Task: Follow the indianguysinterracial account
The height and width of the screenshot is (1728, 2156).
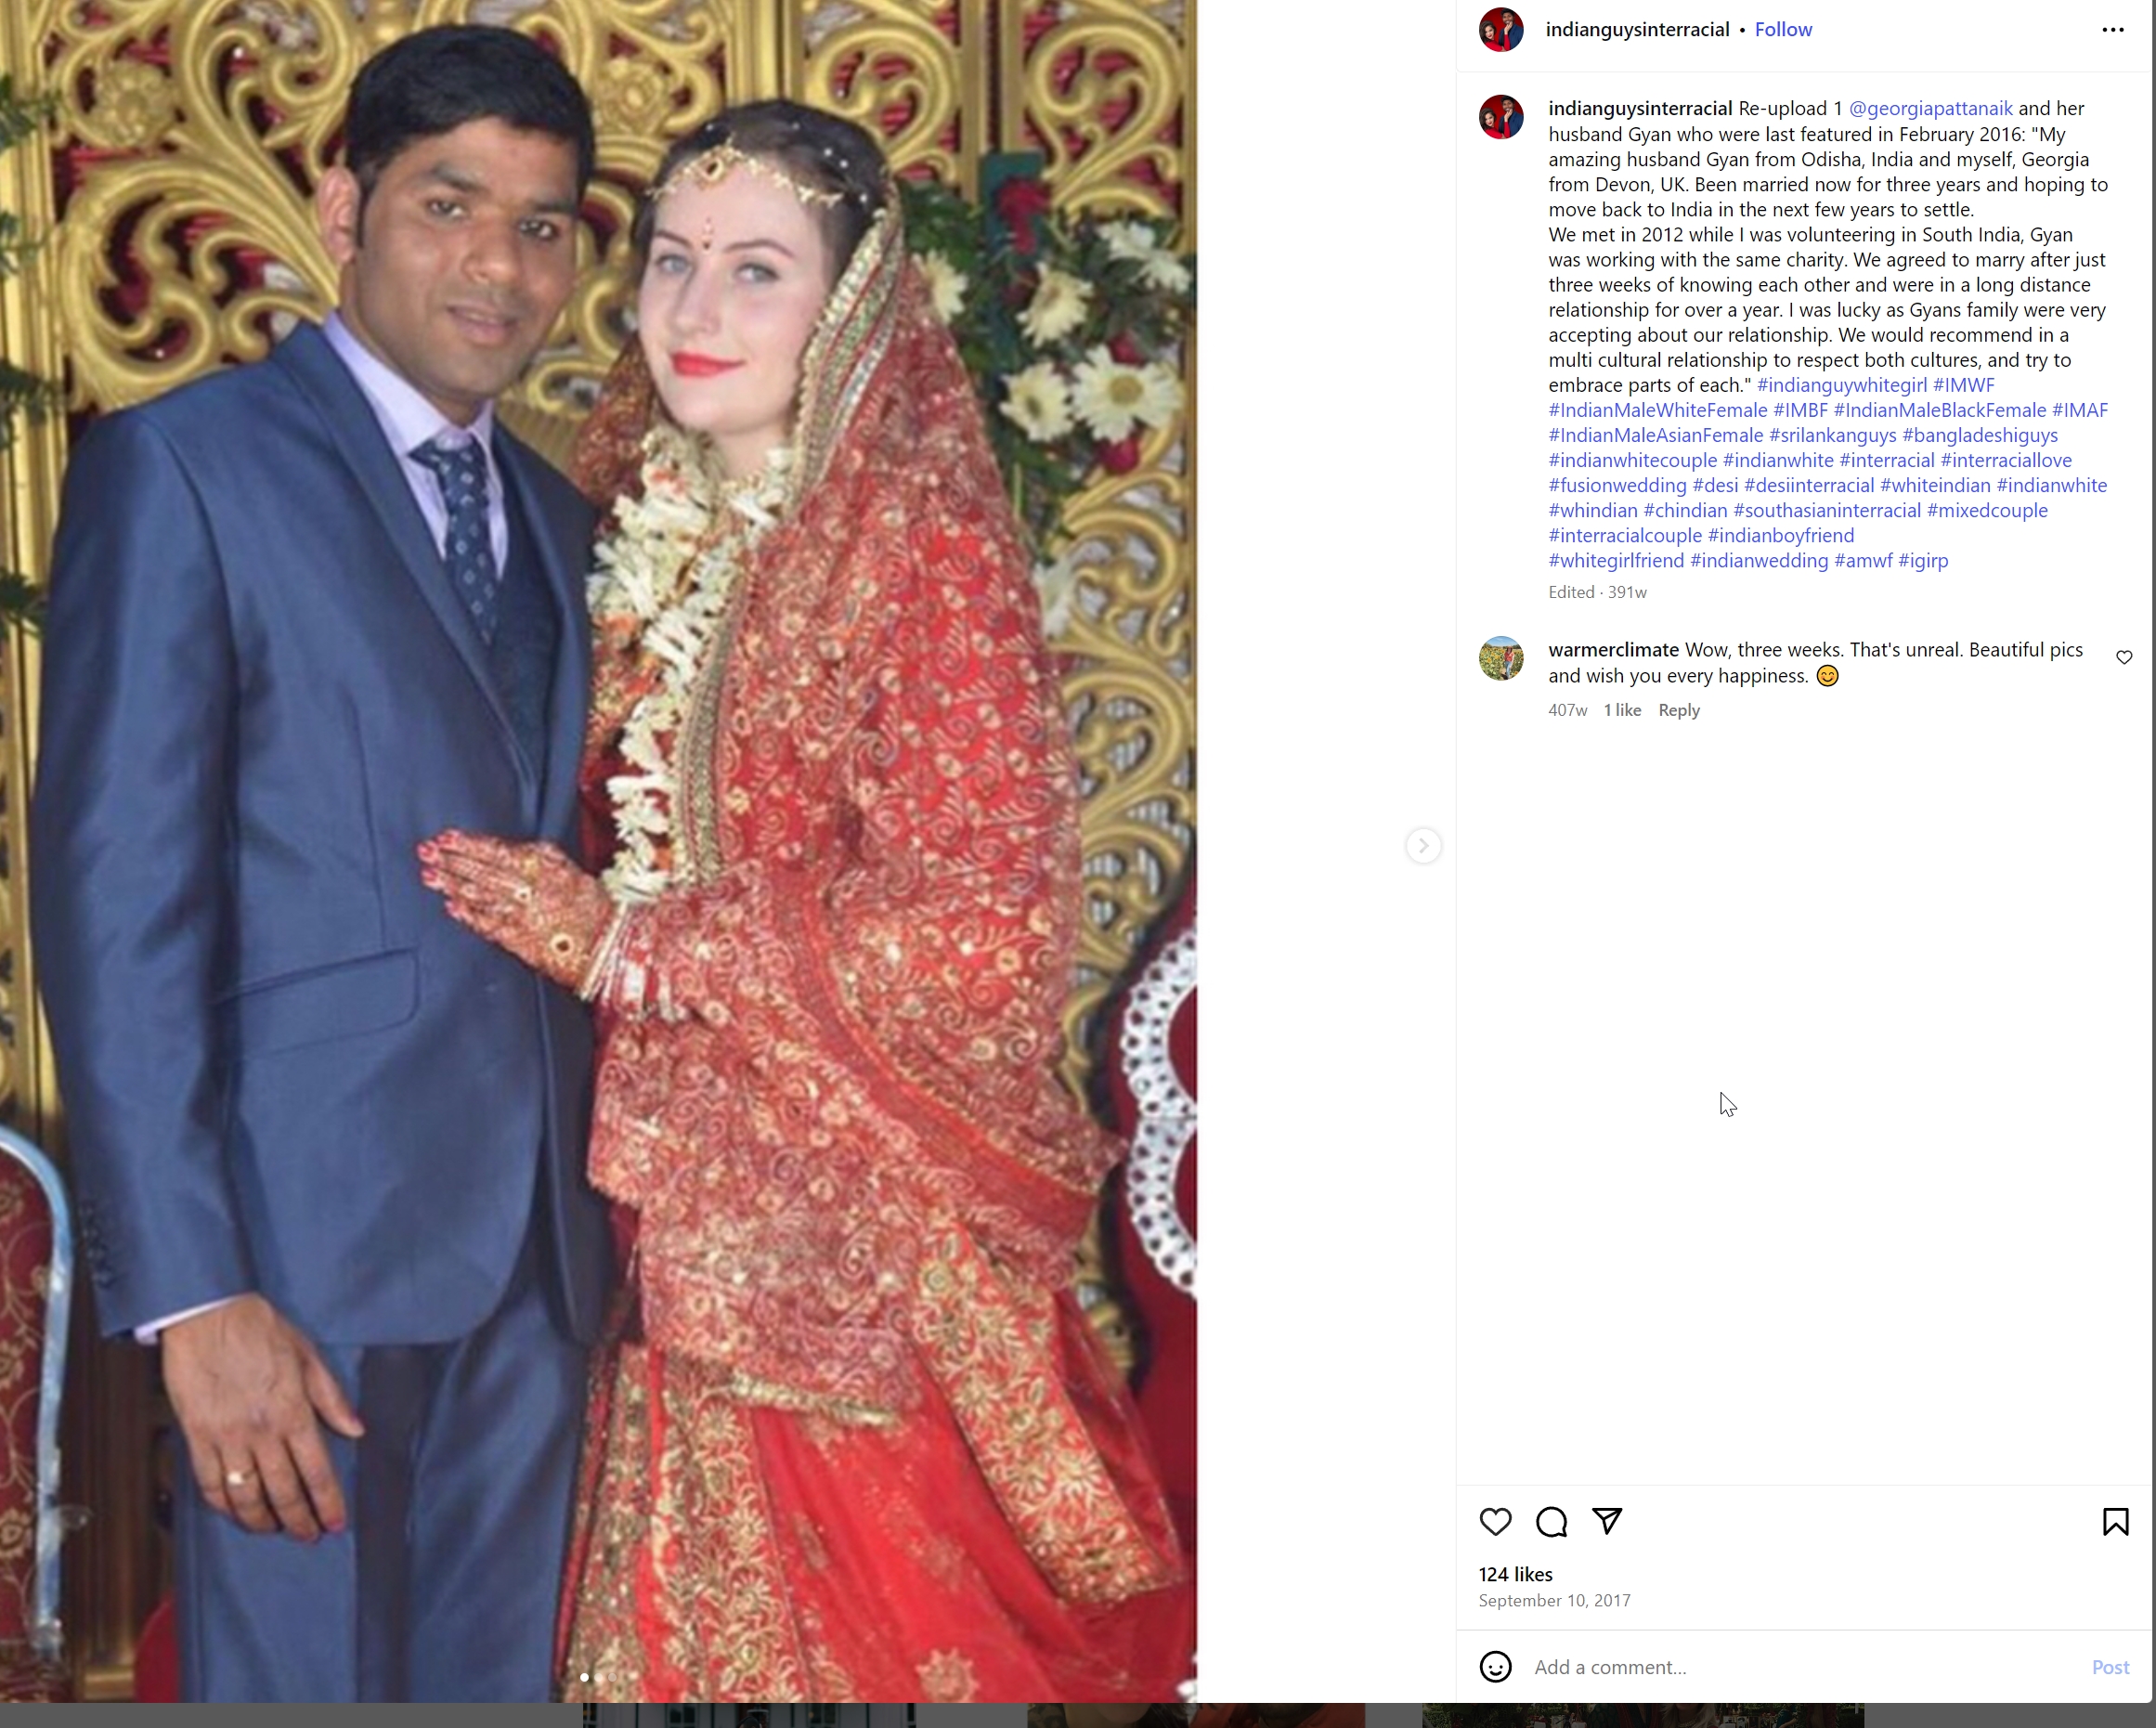Action: 1783,30
